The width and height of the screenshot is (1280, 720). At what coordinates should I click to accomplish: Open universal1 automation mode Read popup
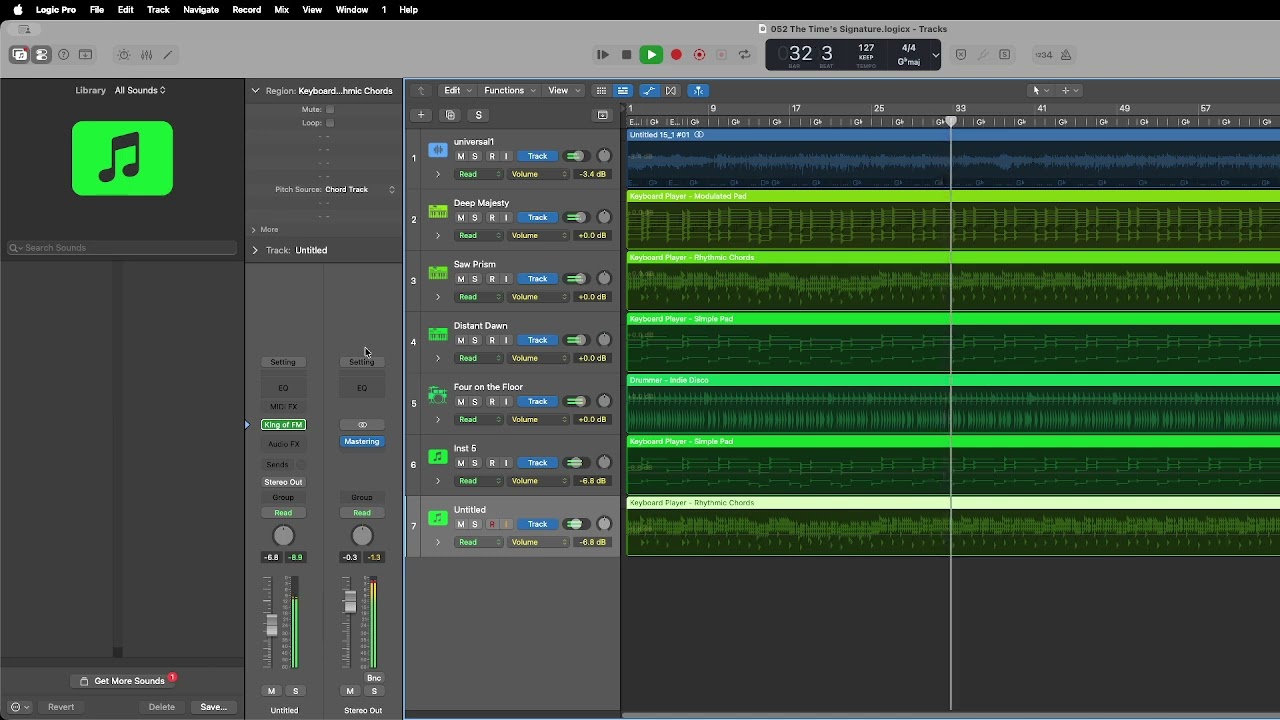(479, 175)
